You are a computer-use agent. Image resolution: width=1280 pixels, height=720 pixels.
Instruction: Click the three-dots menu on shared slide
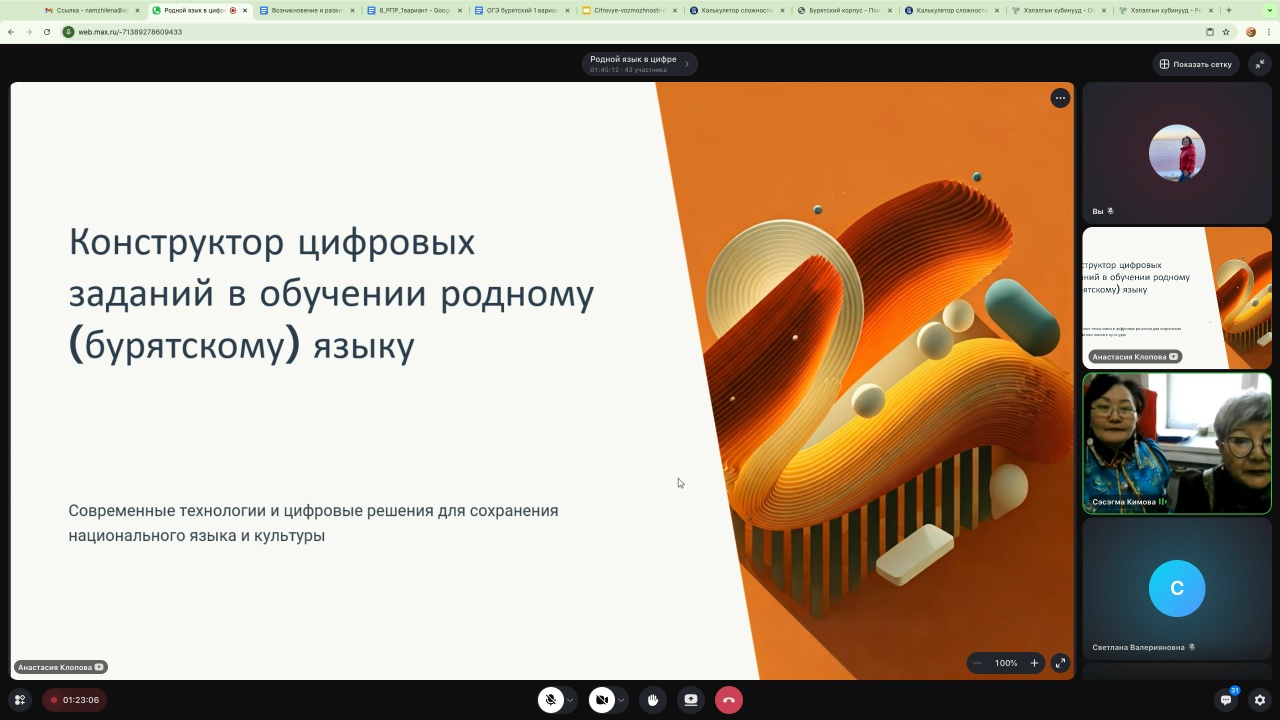coord(1060,98)
